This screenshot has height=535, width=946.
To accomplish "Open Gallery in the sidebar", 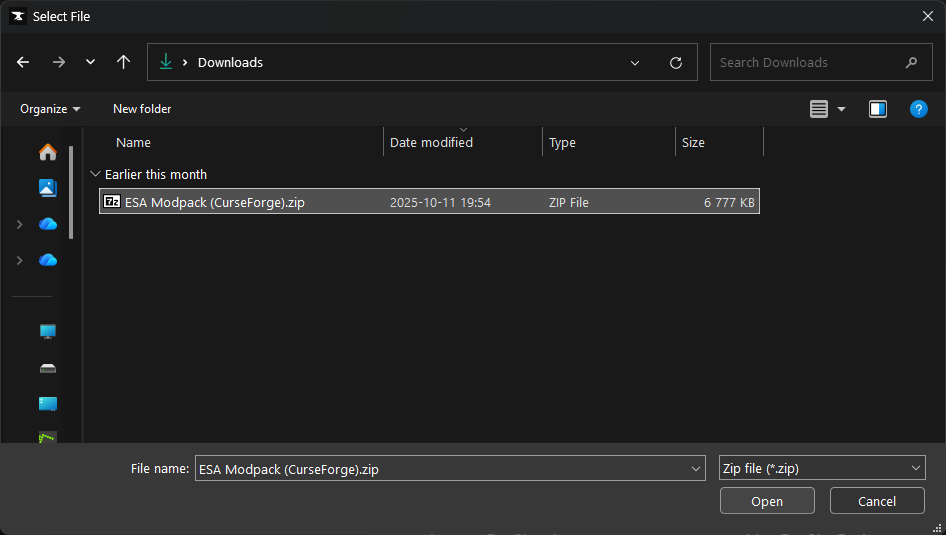I will pyautogui.click(x=47, y=188).
